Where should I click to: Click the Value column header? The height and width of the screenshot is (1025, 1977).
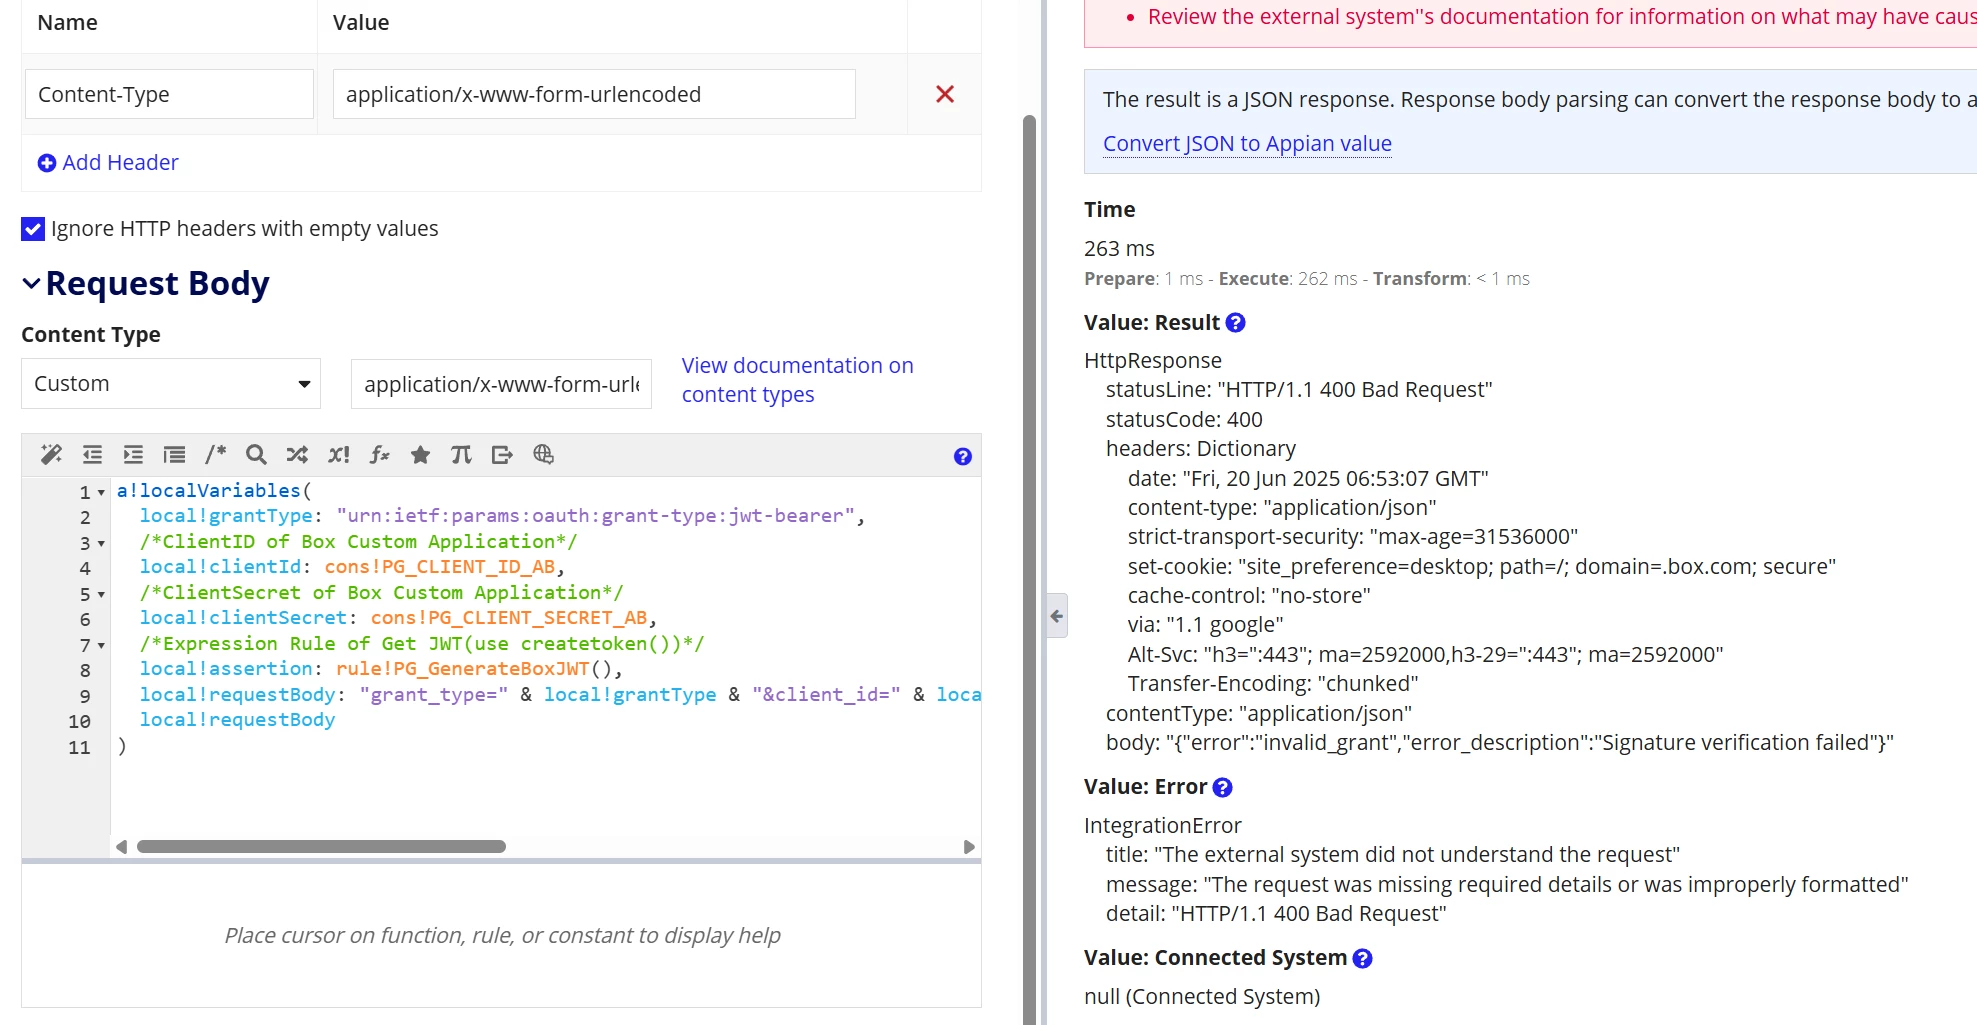click(x=361, y=23)
